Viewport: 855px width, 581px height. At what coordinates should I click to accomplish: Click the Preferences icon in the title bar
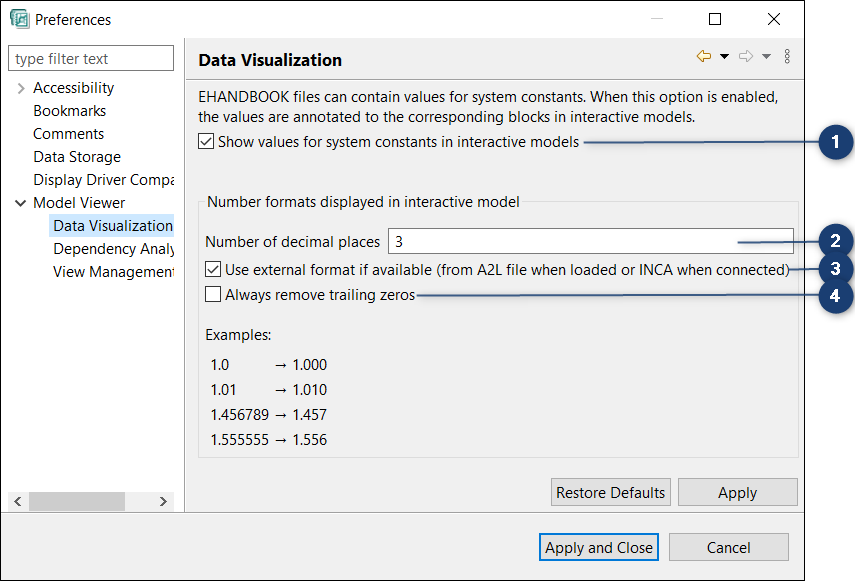click(17, 19)
